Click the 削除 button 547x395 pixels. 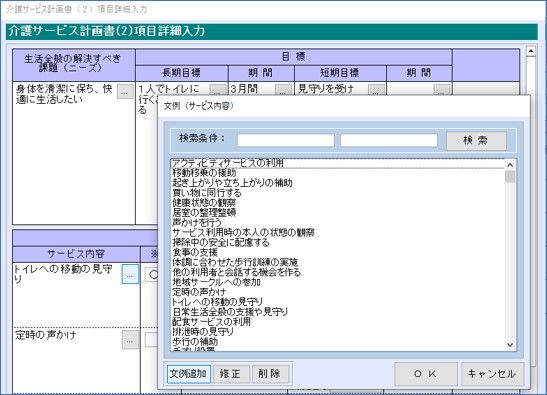click(270, 374)
